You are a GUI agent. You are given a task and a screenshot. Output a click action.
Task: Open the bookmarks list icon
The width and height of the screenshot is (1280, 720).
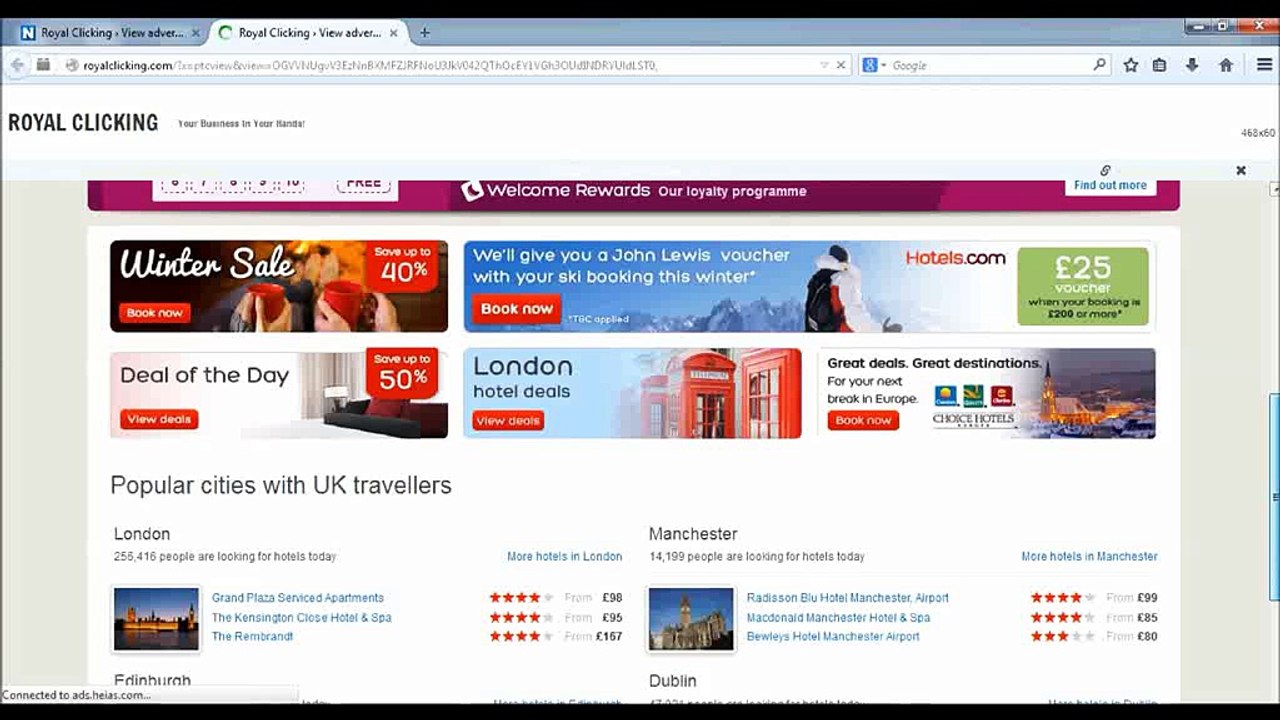click(1160, 65)
